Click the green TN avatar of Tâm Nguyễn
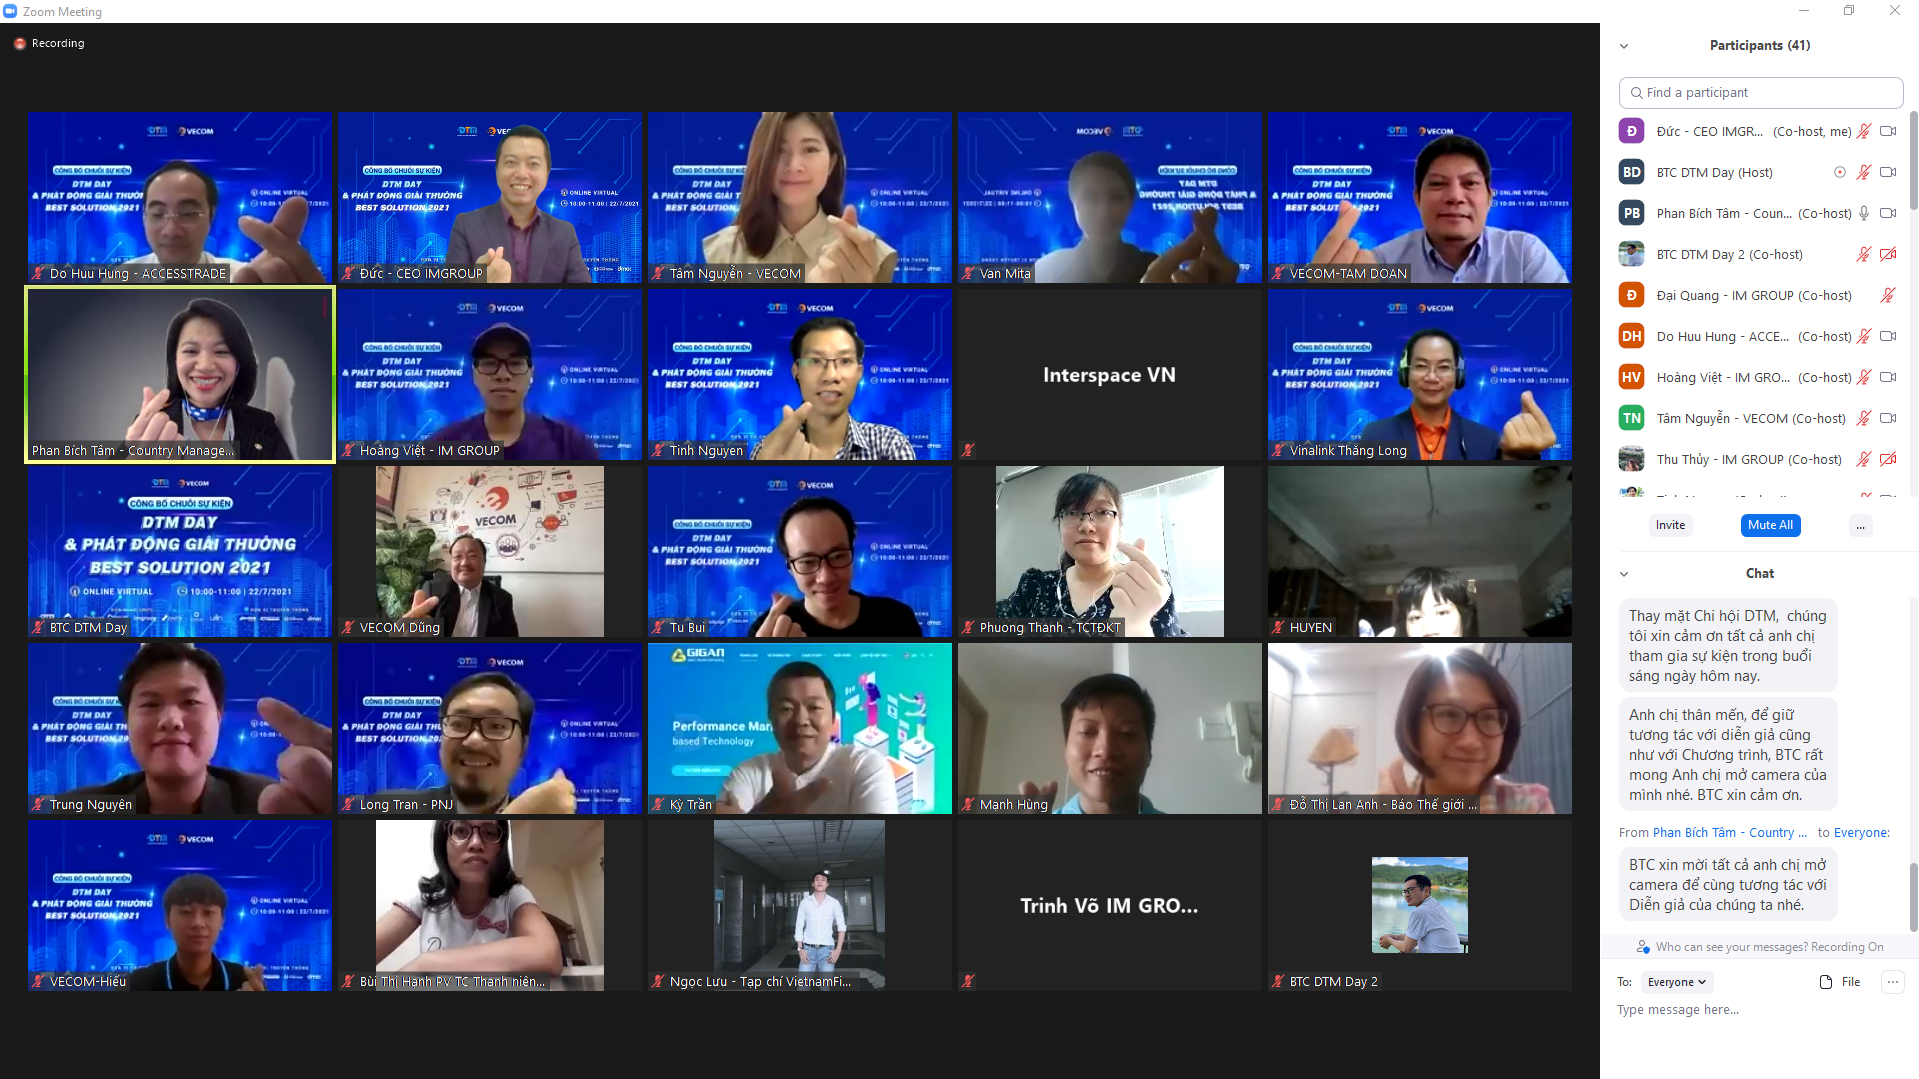 pyautogui.click(x=1631, y=418)
